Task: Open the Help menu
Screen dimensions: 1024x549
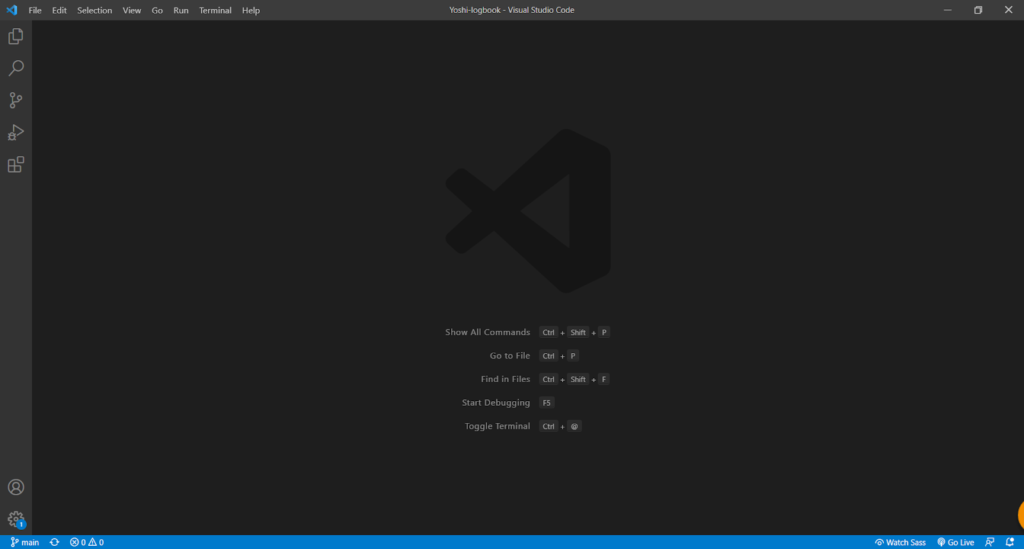Action: 251,10
